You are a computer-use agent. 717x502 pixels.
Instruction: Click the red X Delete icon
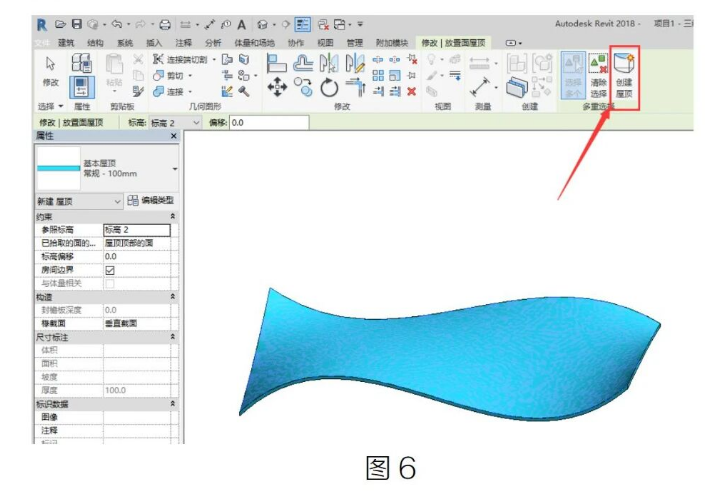pyautogui.click(x=412, y=91)
